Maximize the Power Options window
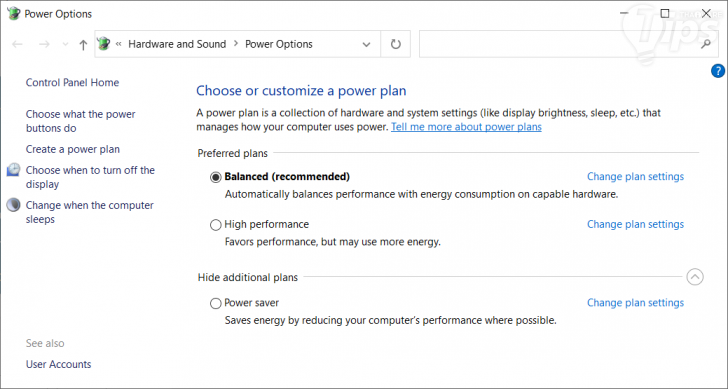Viewport: 728px width, 389px height. (x=665, y=13)
